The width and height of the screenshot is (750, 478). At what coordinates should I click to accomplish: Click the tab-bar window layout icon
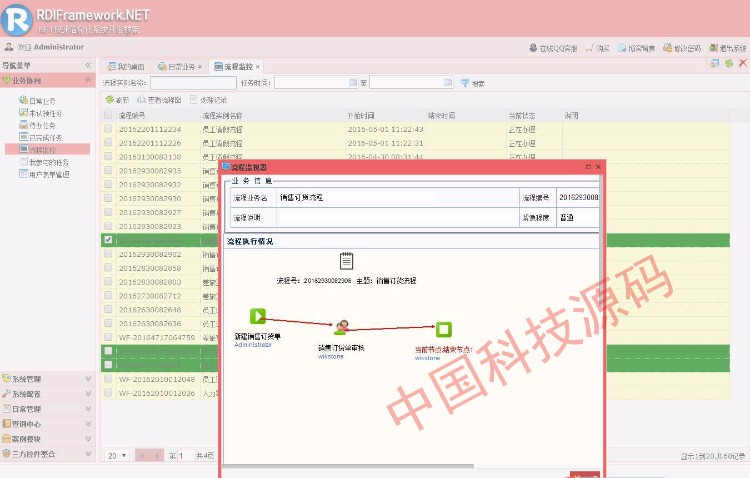tap(715, 63)
